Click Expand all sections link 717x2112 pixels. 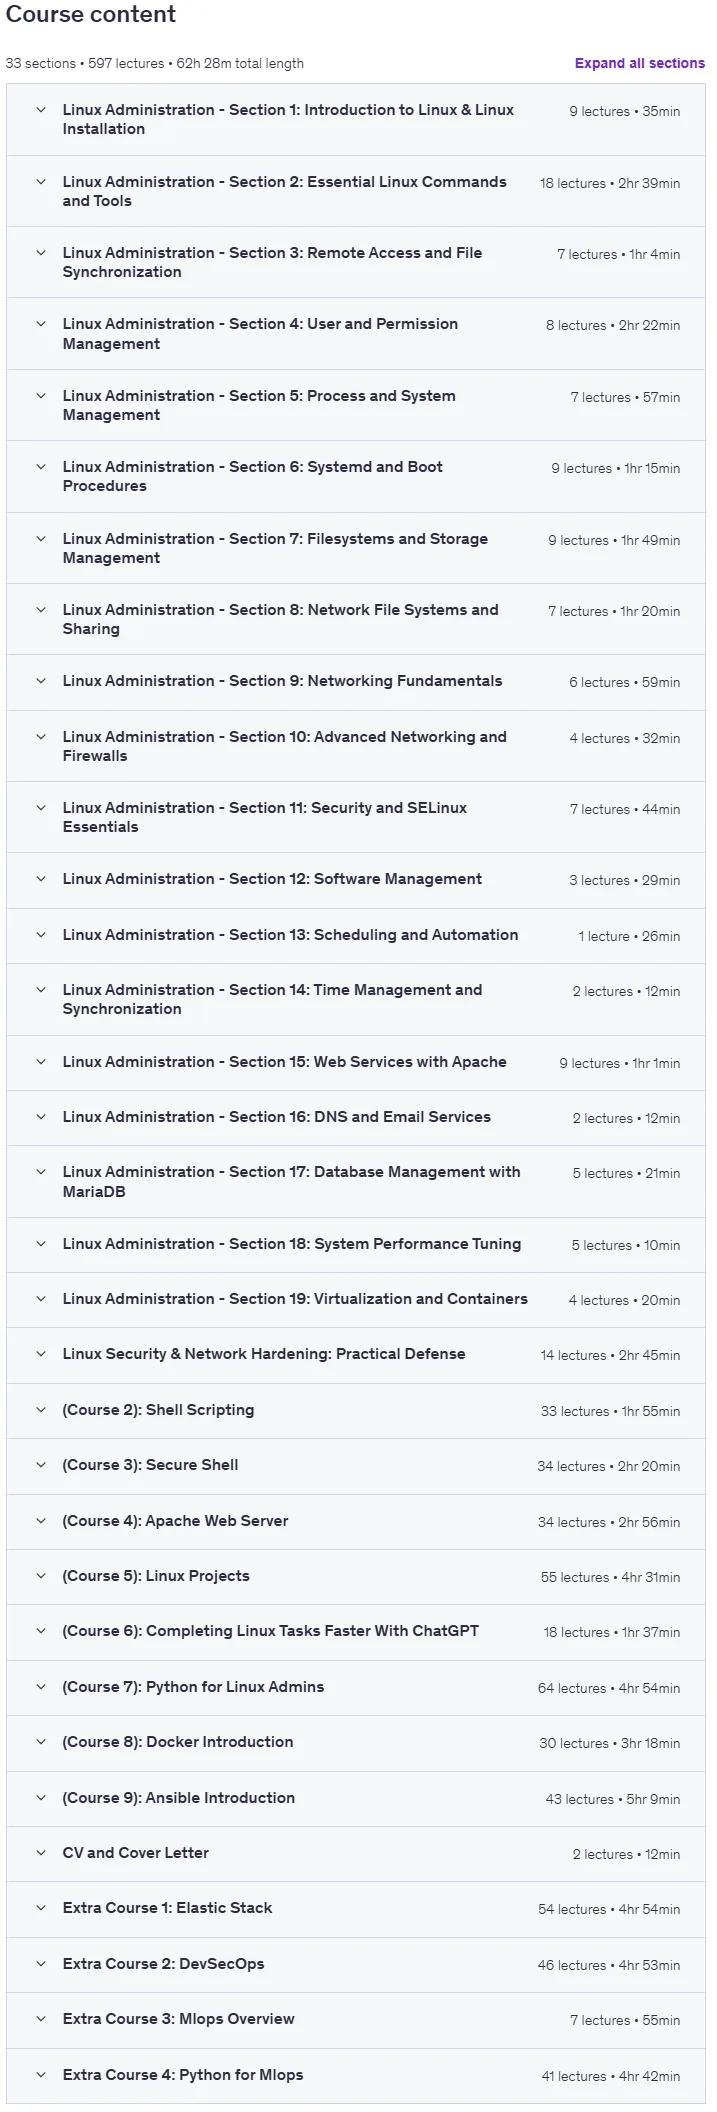point(639,63)
